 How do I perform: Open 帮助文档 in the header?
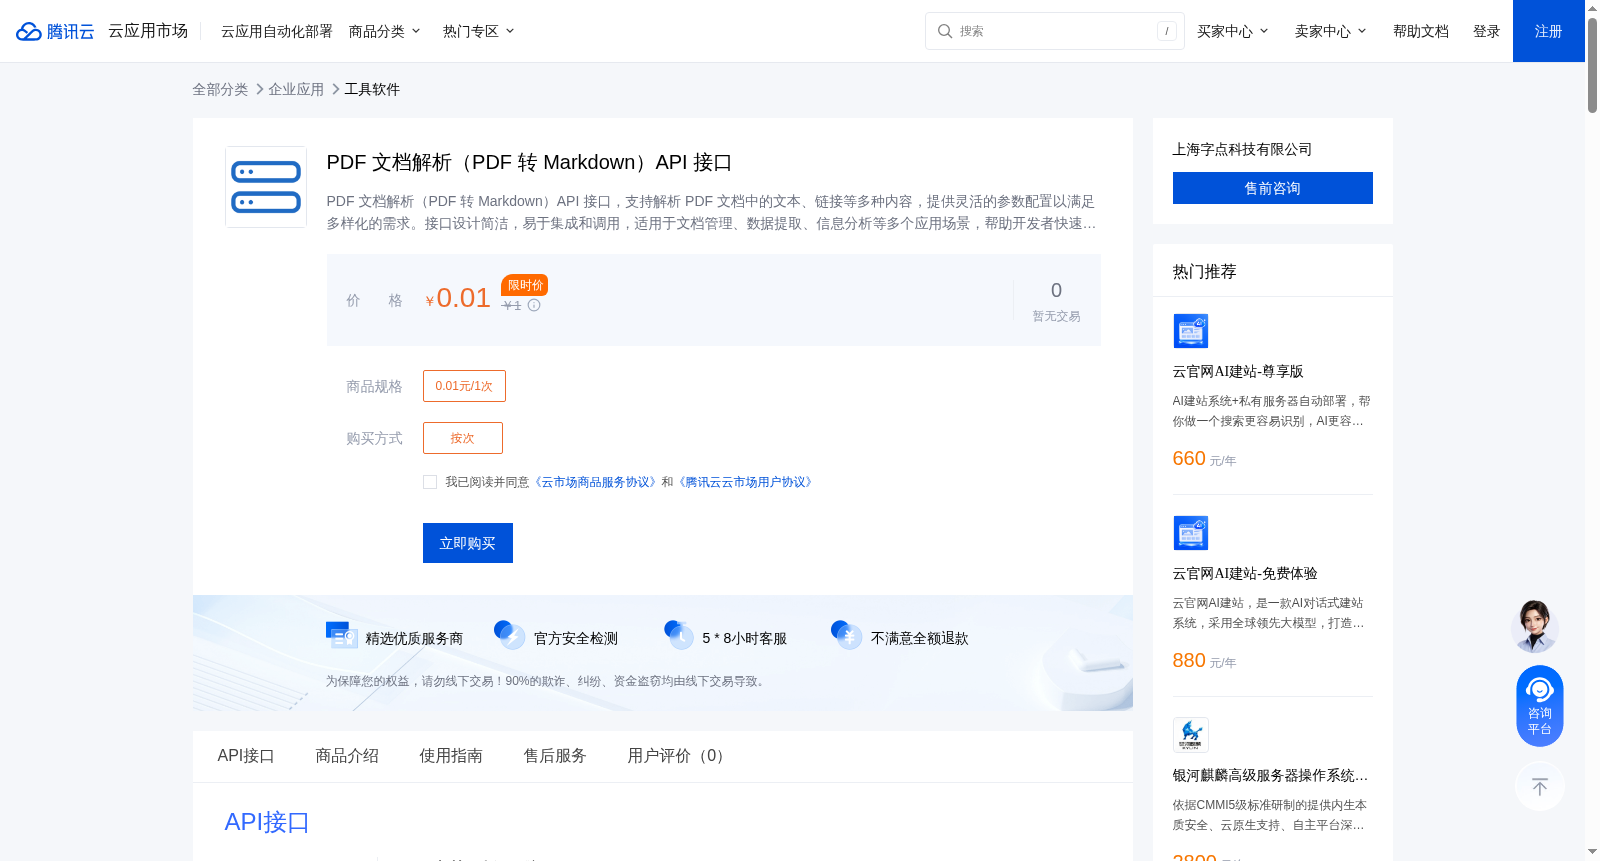pos(1420,31)
